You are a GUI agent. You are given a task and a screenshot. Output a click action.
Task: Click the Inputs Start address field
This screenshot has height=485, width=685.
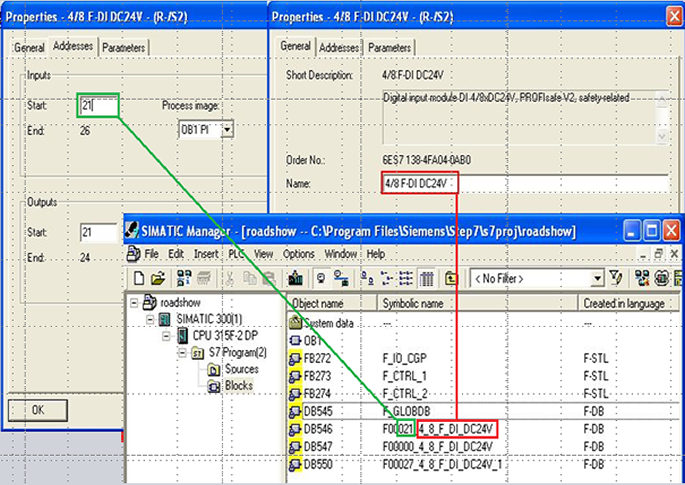(98, 105)
